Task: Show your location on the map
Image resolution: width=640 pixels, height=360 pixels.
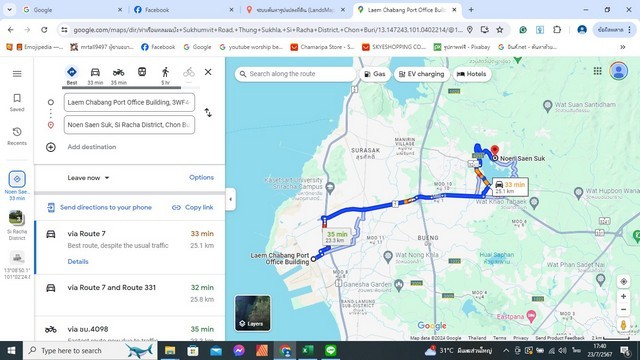Action: [x=623, y=282]
